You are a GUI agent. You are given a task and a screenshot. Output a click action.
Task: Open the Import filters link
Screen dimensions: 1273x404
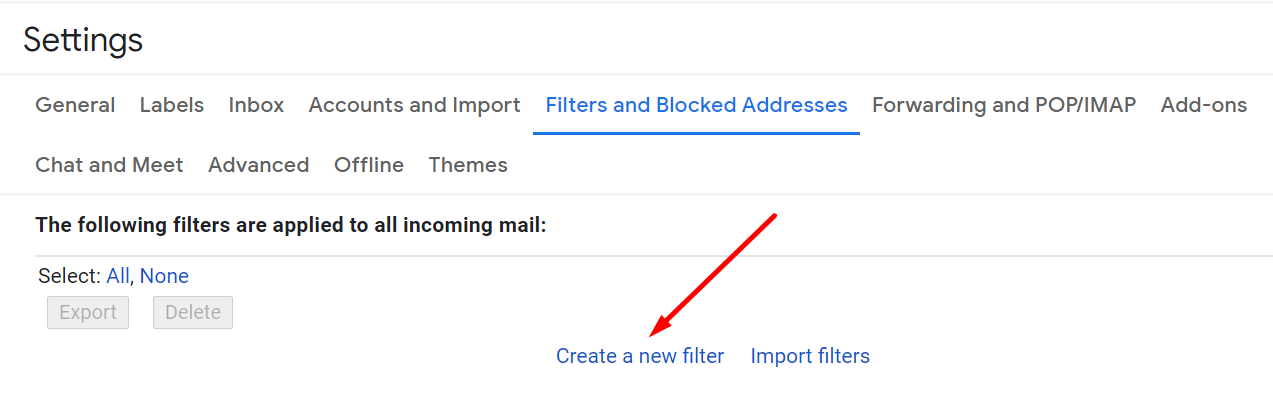(x=810, y=356)
